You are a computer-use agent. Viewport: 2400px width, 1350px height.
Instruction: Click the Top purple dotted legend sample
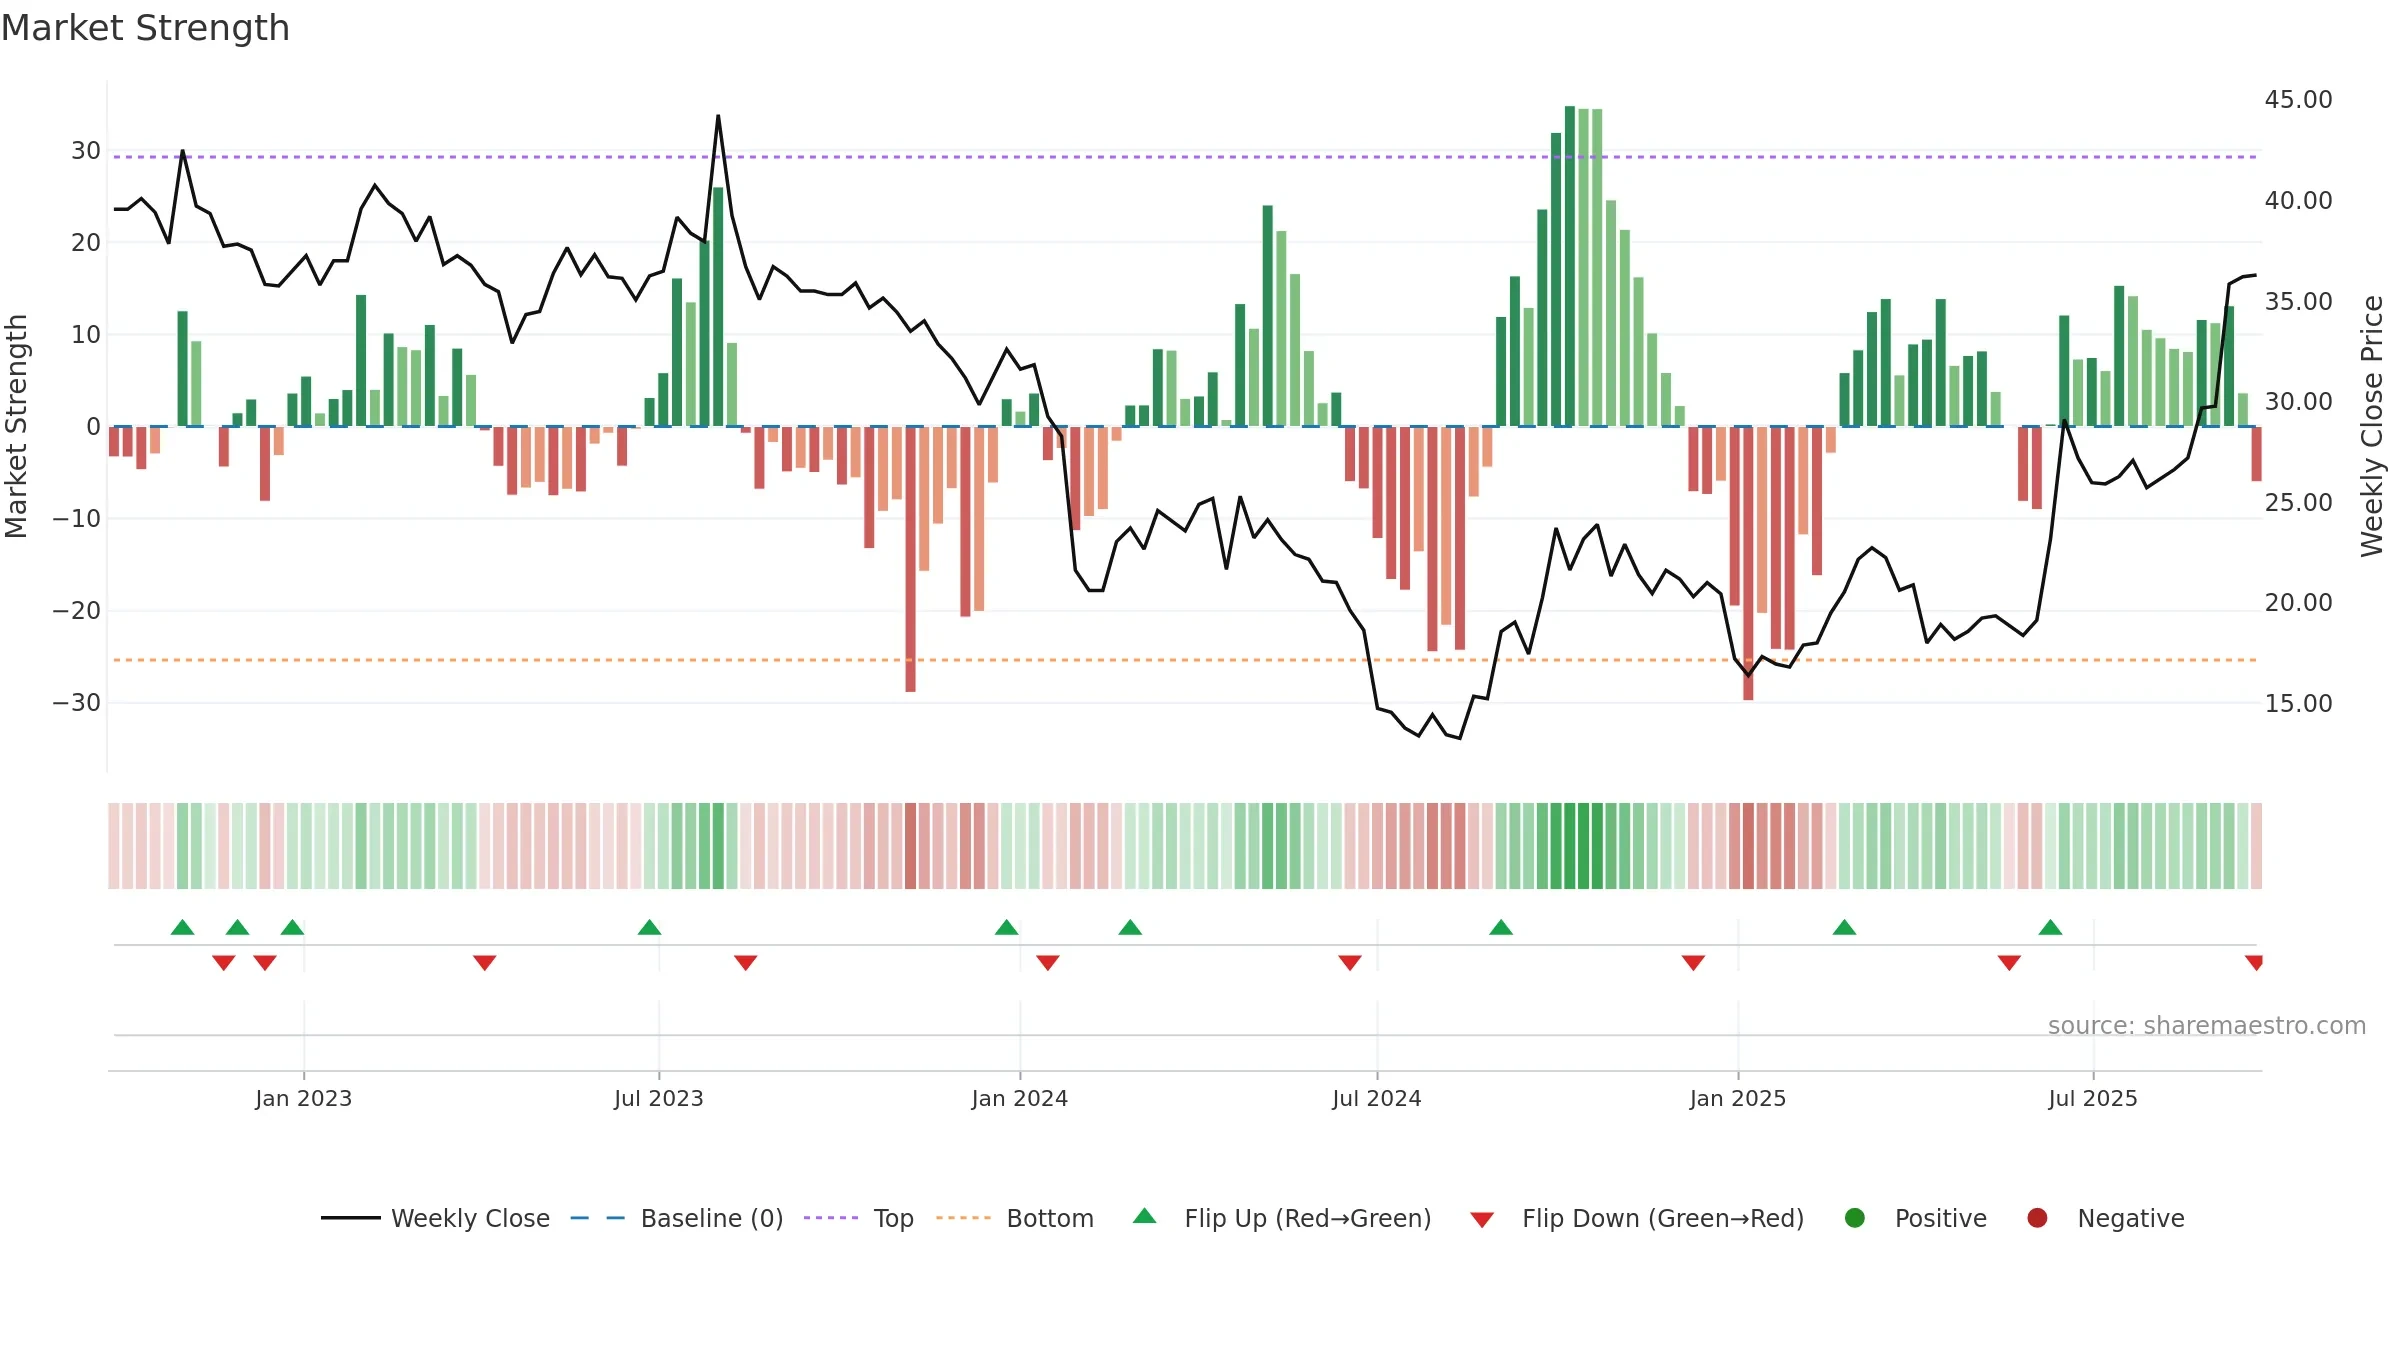[x=831, y=1218]
